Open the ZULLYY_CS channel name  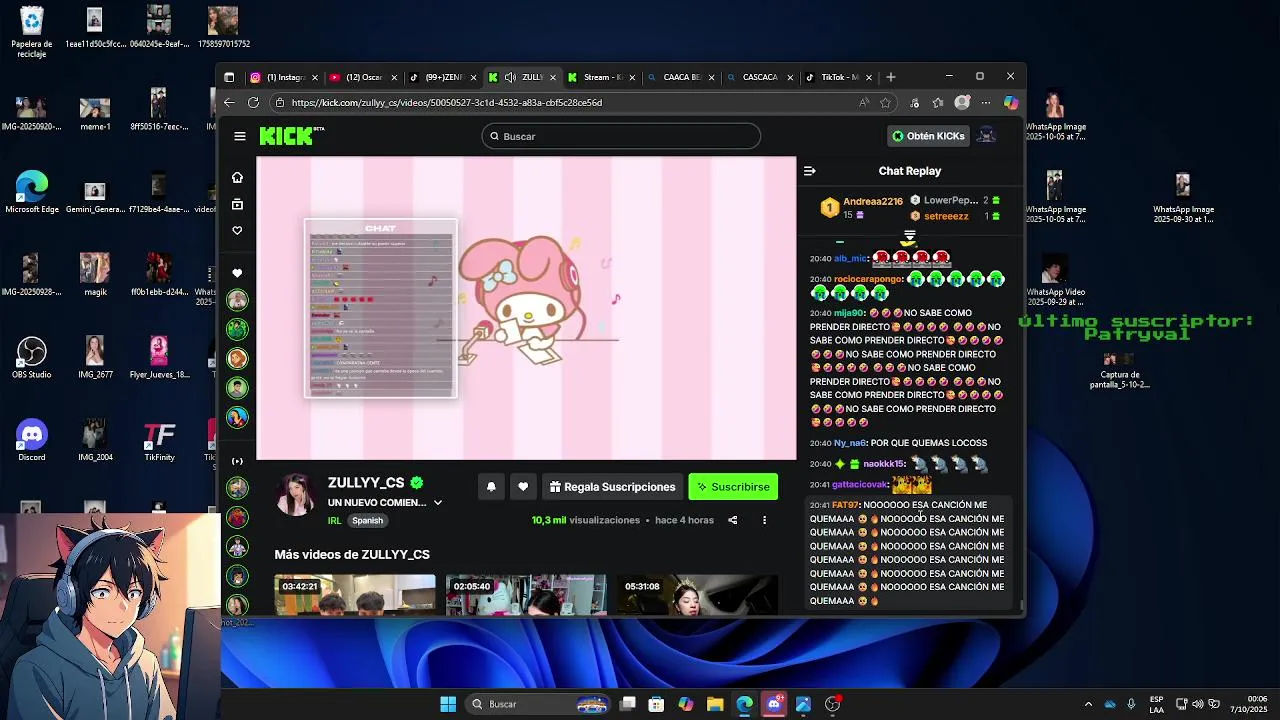(x=366, y=483)
